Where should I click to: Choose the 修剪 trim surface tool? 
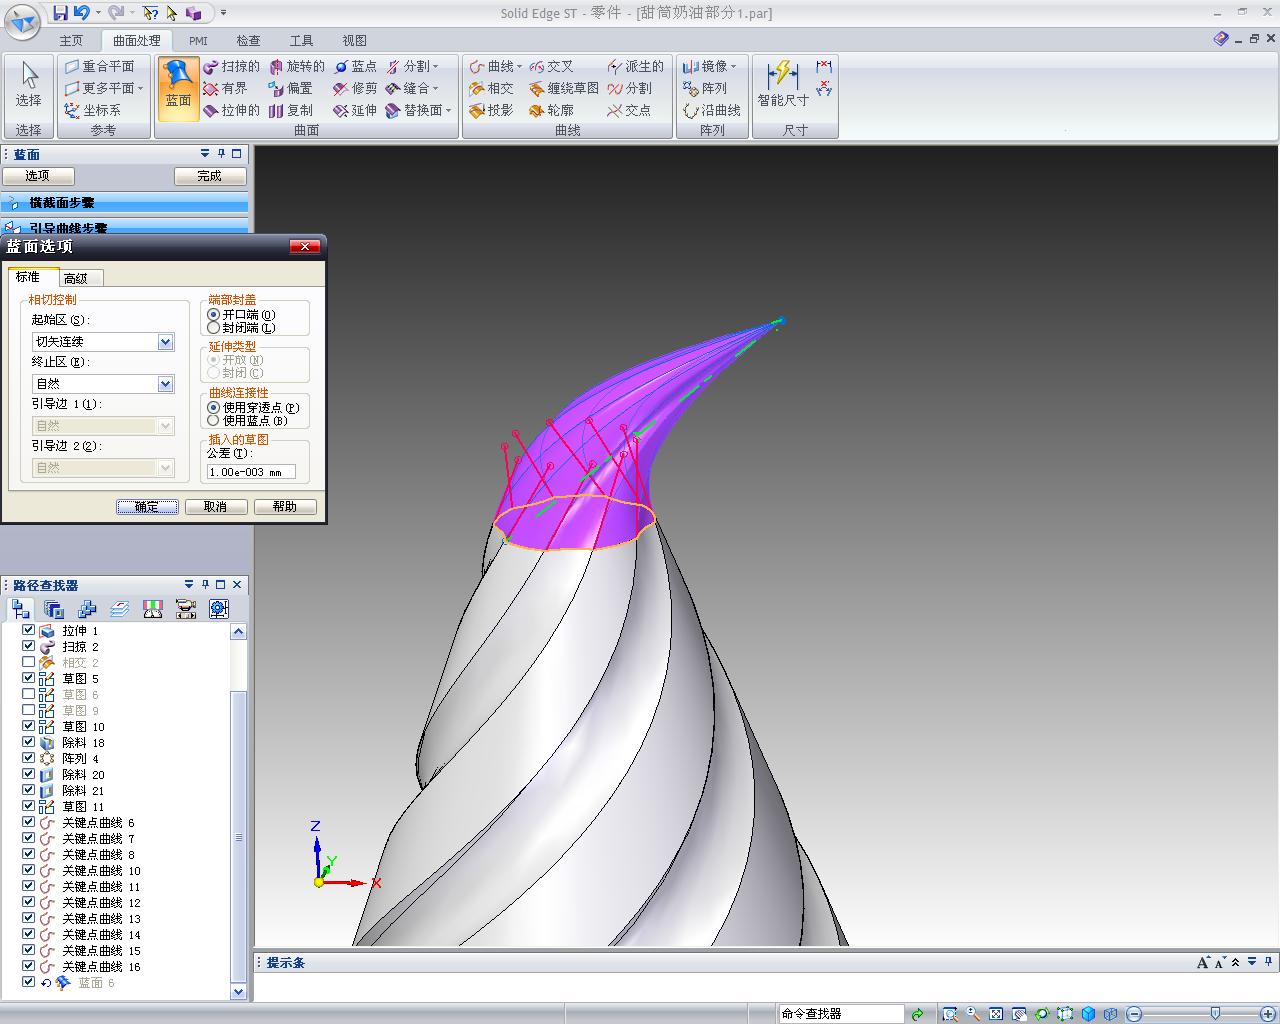coord(355,88)
